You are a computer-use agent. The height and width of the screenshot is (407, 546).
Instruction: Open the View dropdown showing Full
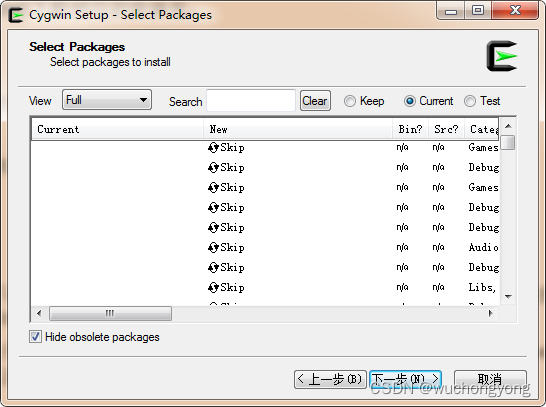(x=107, y=100)
